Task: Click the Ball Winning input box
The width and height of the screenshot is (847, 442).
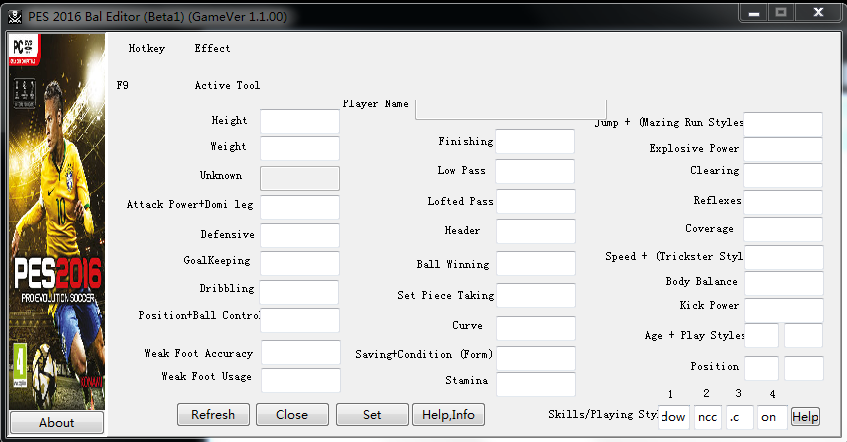Action: pos(536,263)
